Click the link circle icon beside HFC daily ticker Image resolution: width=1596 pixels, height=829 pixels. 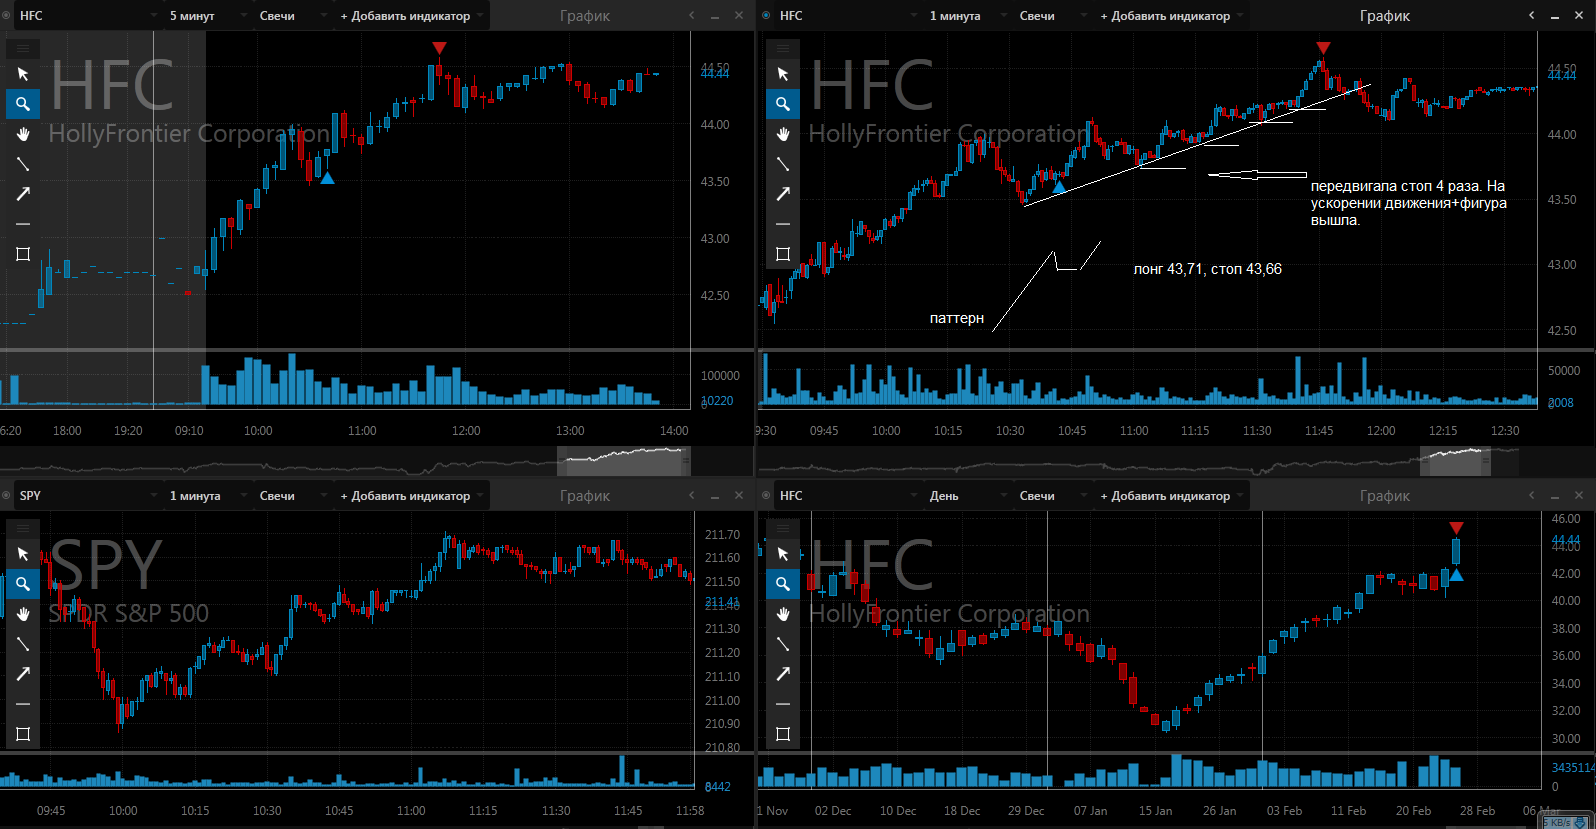pyautogui.click(x=766, y=495)
